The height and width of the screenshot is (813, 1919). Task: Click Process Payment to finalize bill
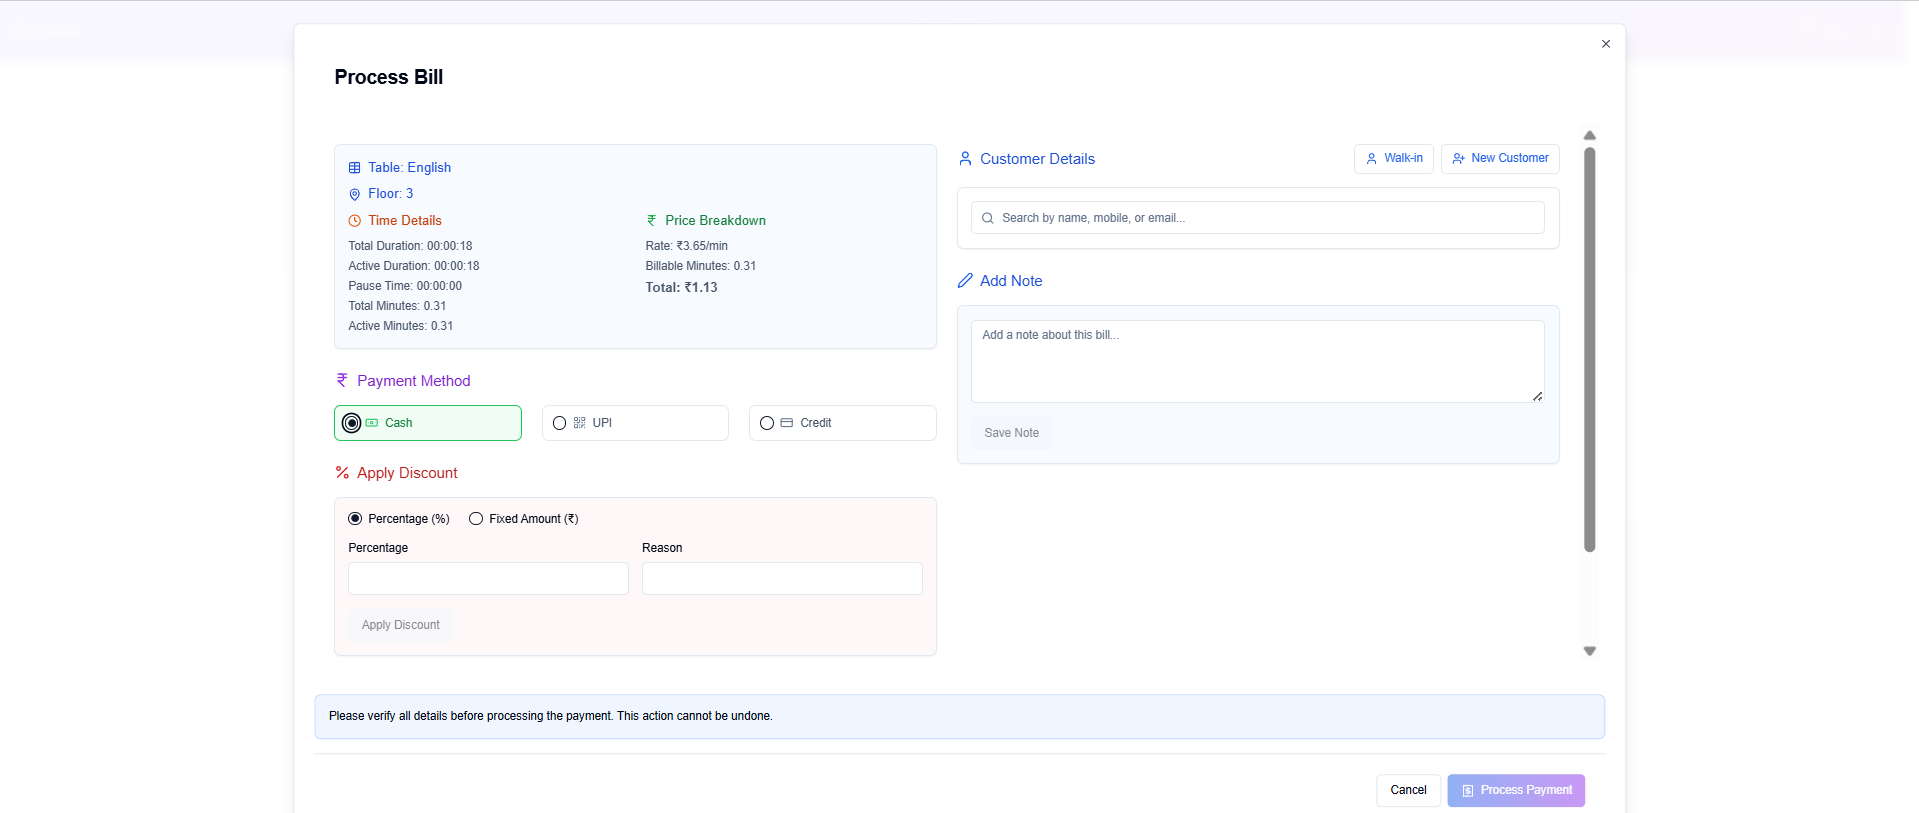pyautogui.click(x=1515, y=790)
